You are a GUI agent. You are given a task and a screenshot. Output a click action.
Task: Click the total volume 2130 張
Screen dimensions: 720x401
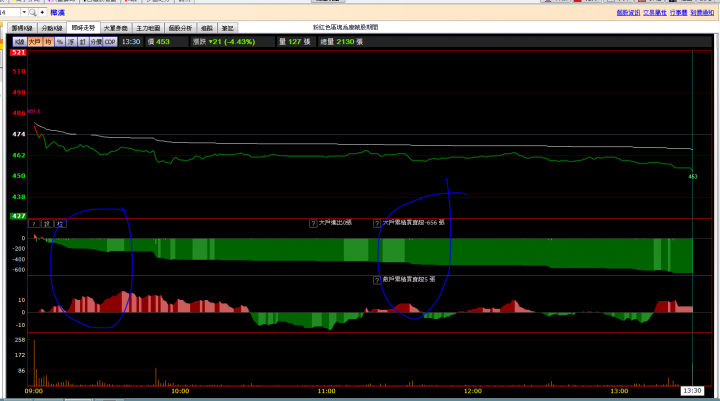pos(349,42)
